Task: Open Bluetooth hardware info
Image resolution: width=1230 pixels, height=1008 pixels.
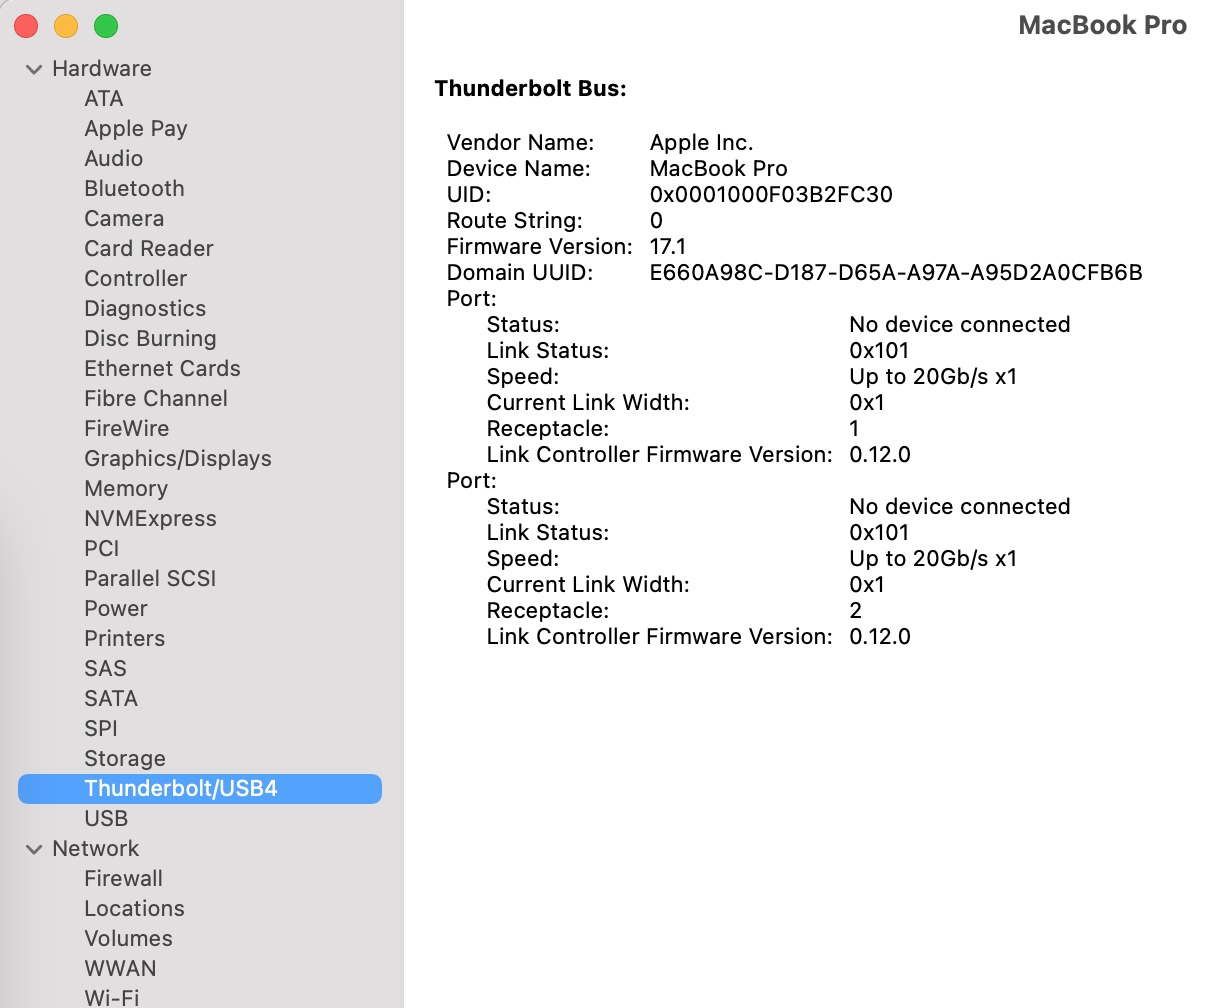Action: [134, 189]
